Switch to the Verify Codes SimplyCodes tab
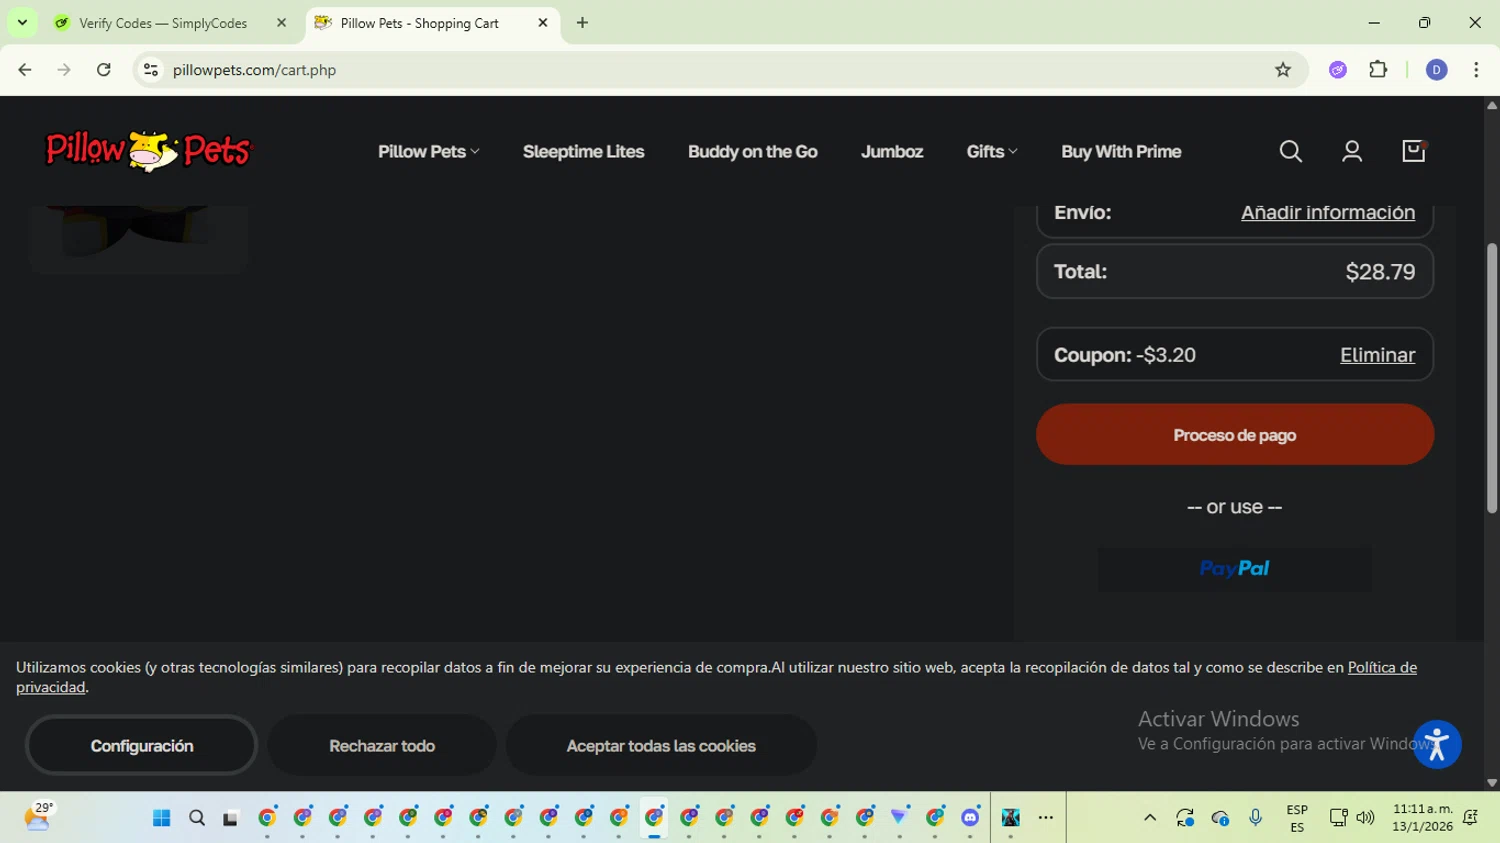Image resolution: width=1500 pixels, height=843 pixels. [x=163, y=23]
